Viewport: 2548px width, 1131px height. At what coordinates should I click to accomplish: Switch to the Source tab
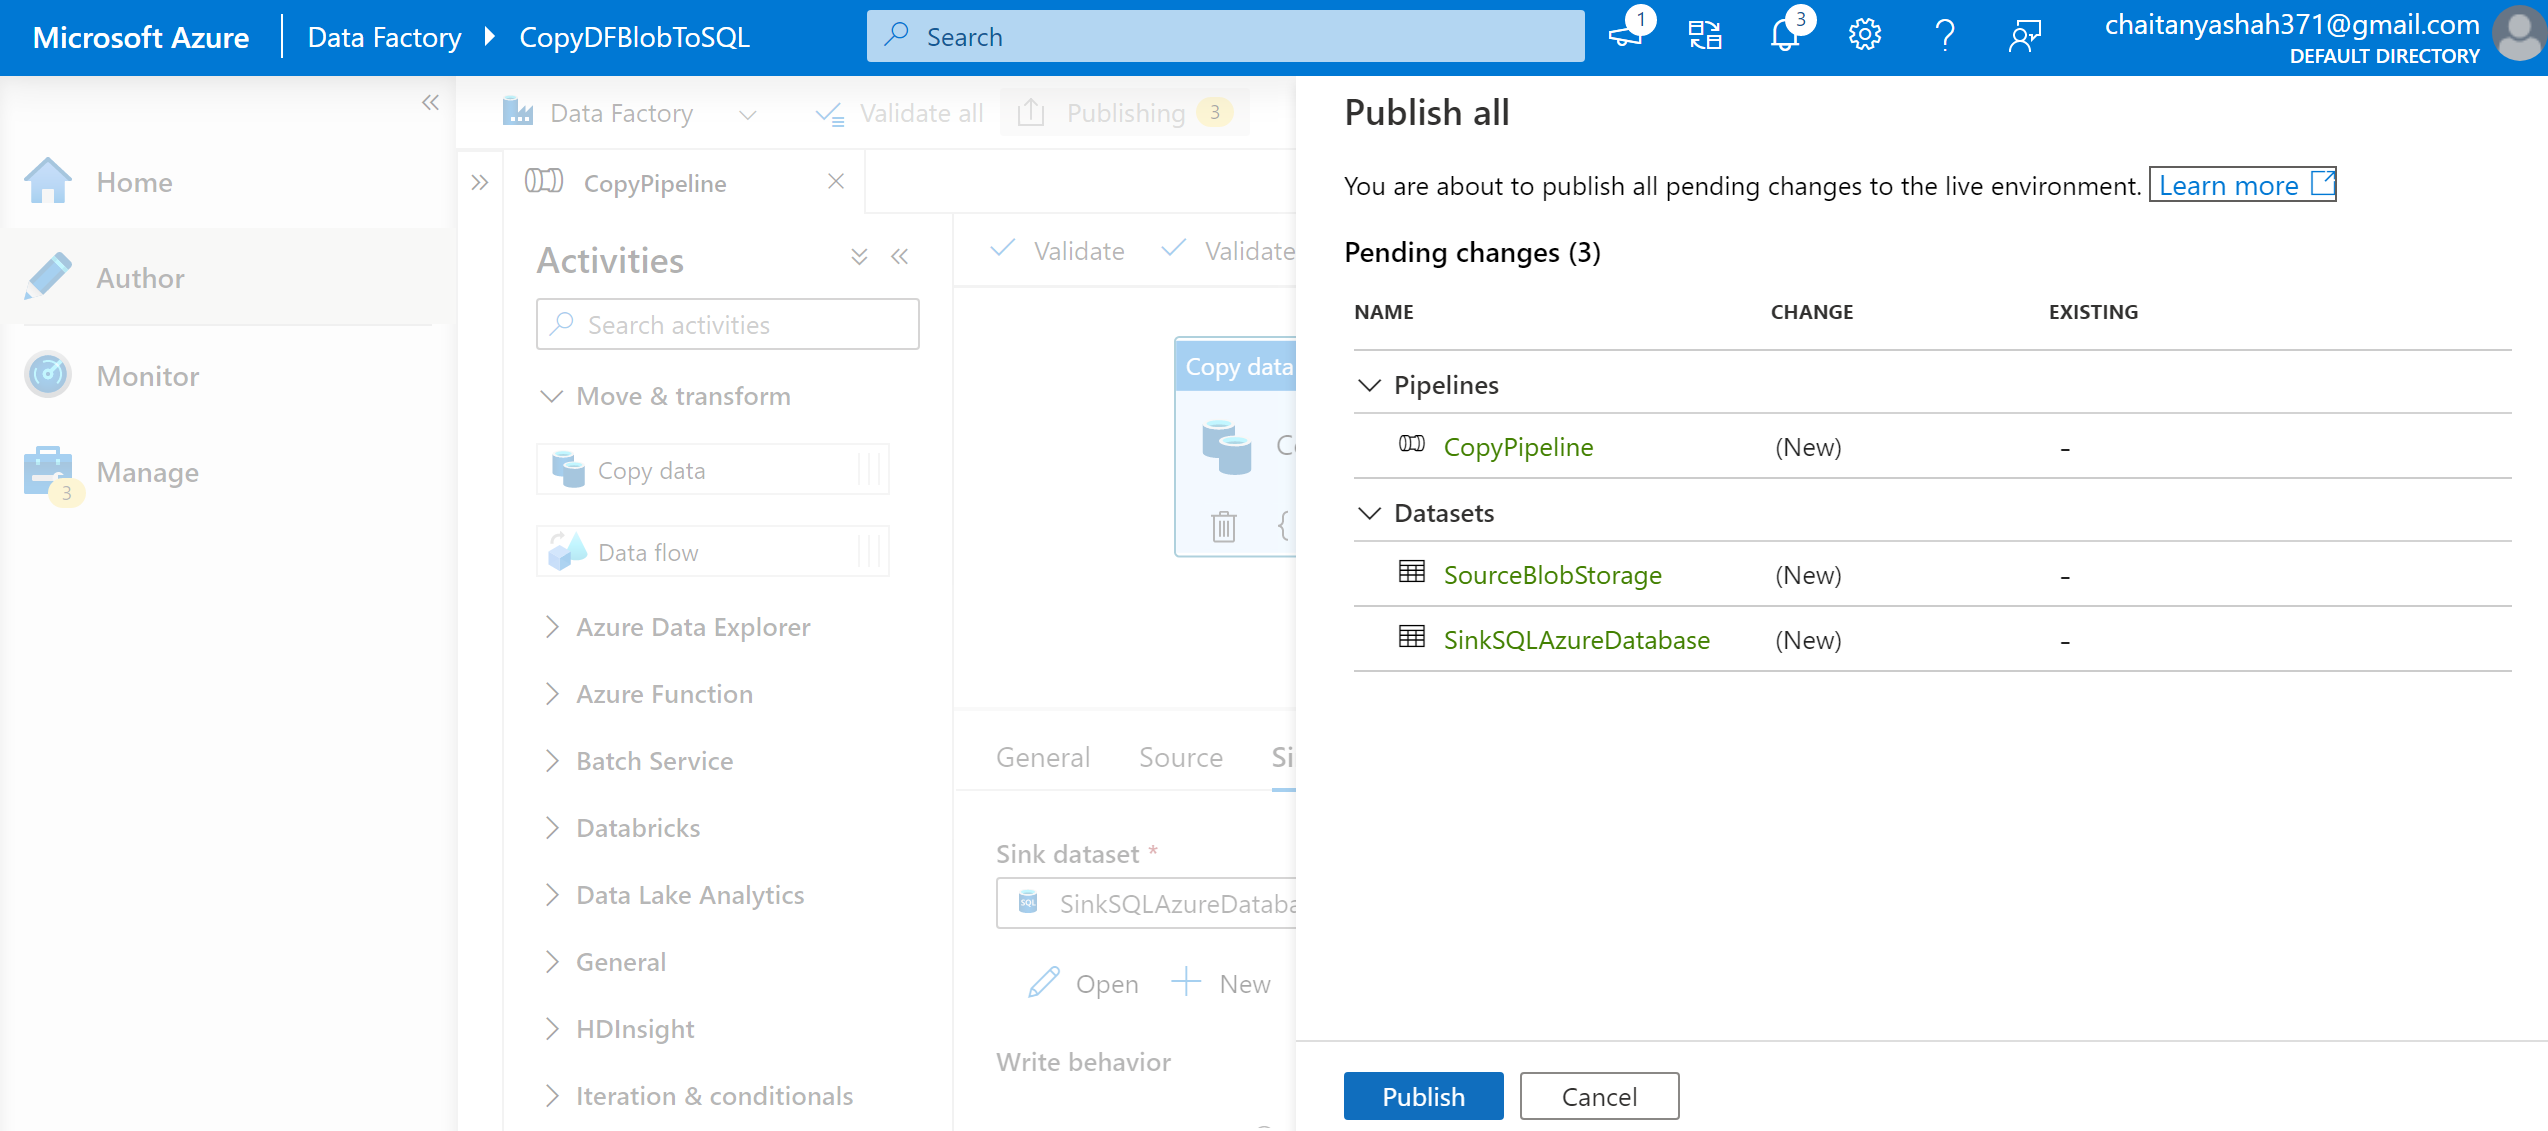[1181, 757]
